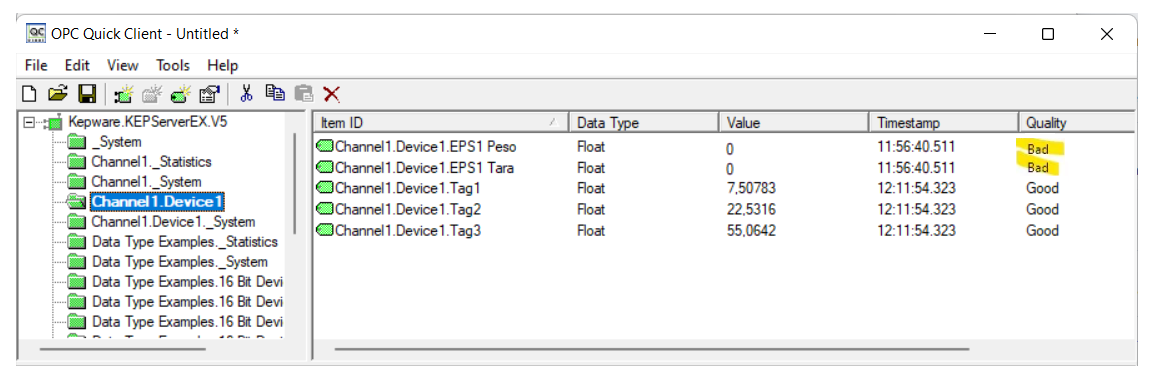Click the value 7,50783
This screenshot has width=1156, height=380.
click(x=751, y=188)
